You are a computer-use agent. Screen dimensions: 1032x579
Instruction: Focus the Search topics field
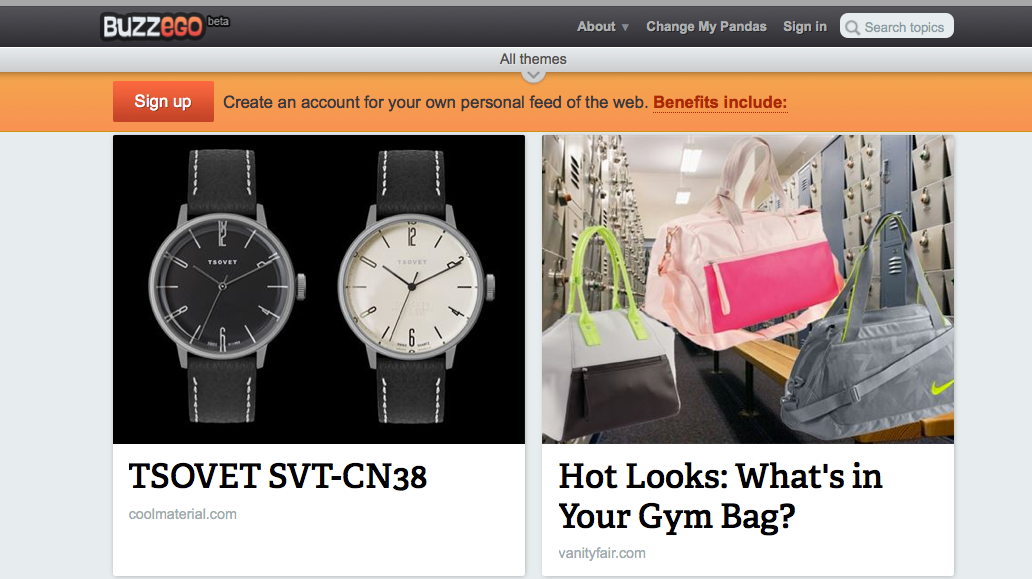896,26
